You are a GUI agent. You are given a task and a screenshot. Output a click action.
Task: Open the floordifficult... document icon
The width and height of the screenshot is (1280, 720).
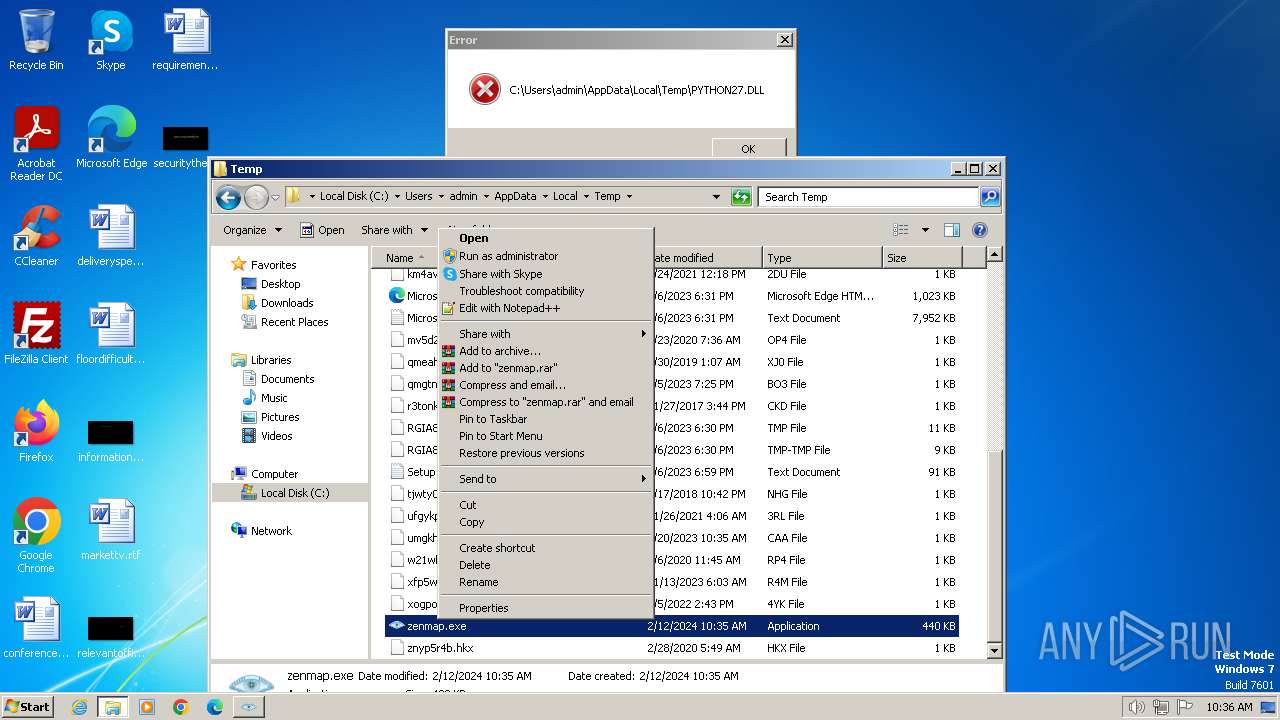click(110, 334)
